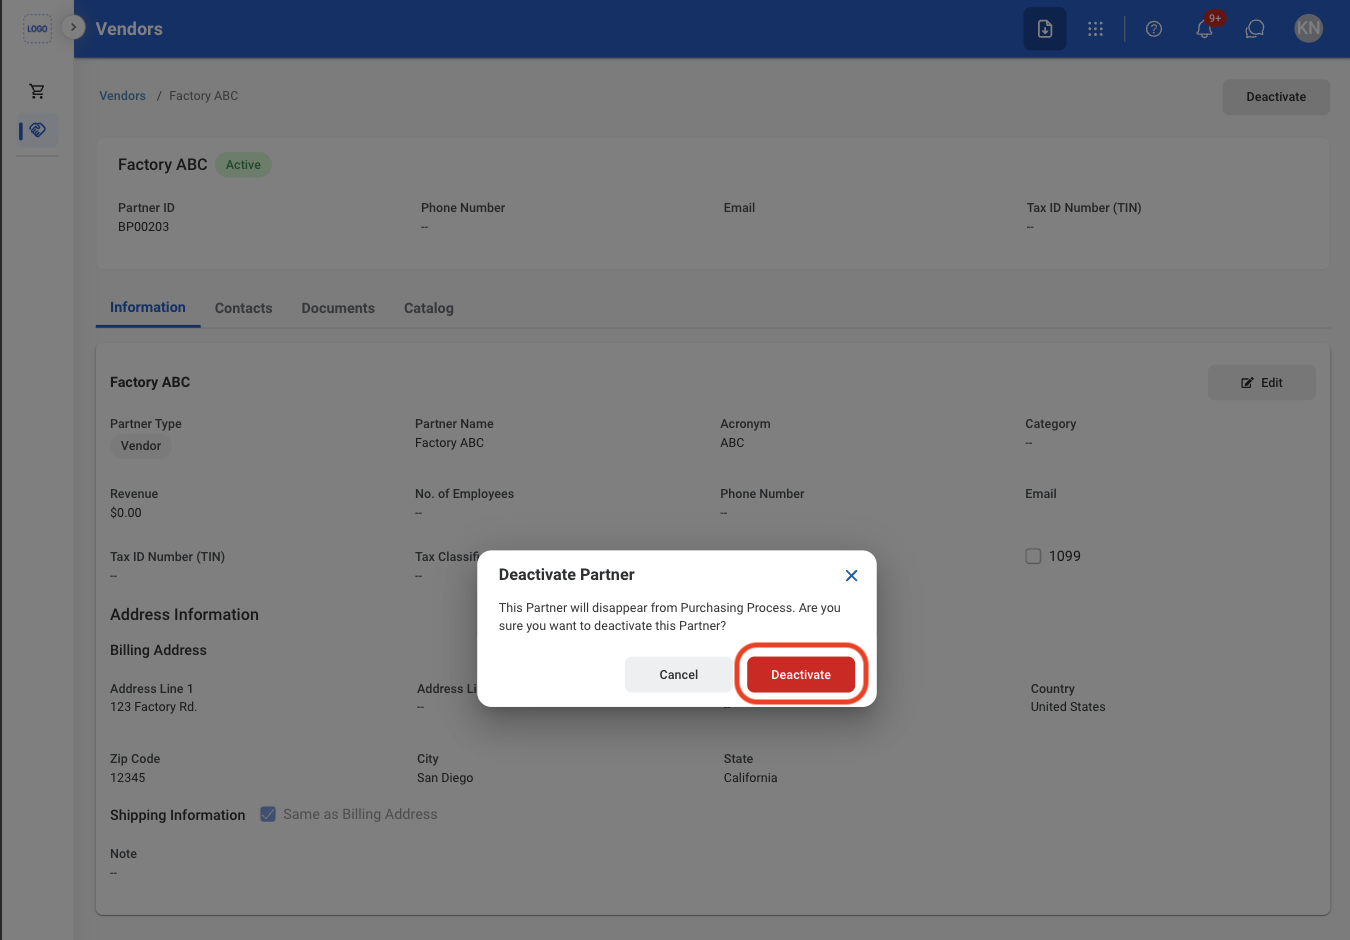Open the shopping cart sidebar icon
This screenshot has width=1350, height=940.
37,91
